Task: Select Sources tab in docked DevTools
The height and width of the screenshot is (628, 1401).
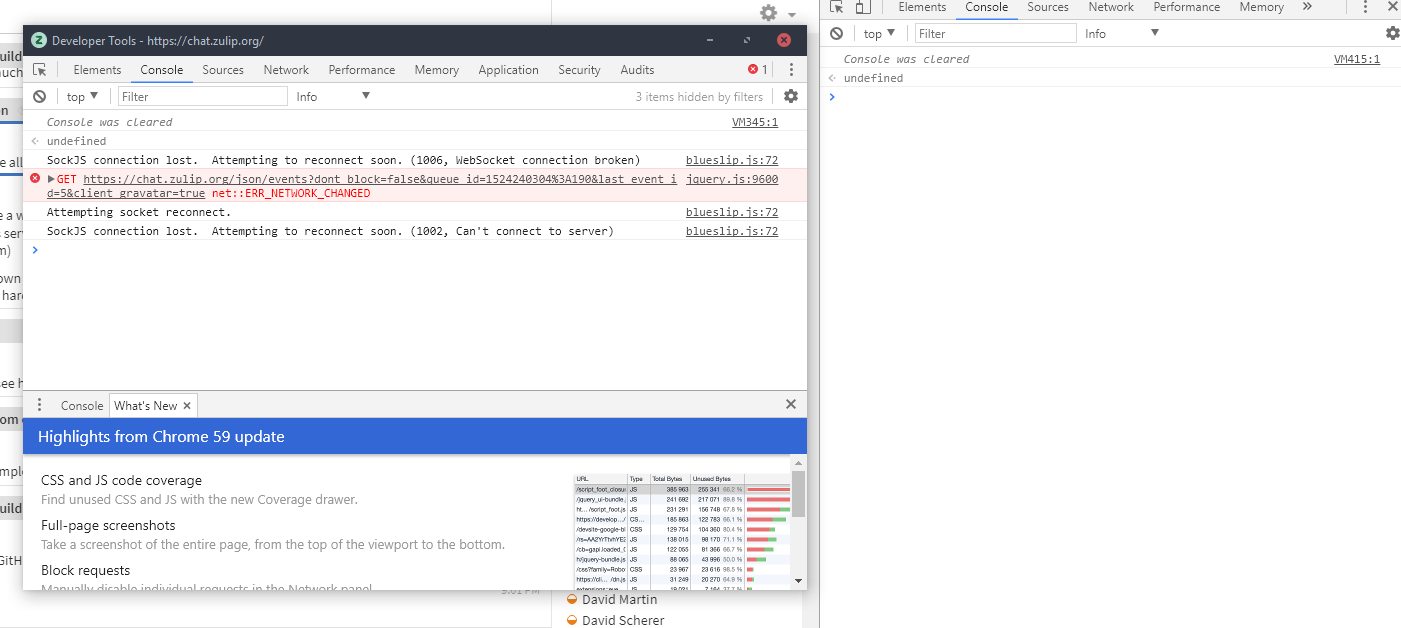Action: 1048,7
